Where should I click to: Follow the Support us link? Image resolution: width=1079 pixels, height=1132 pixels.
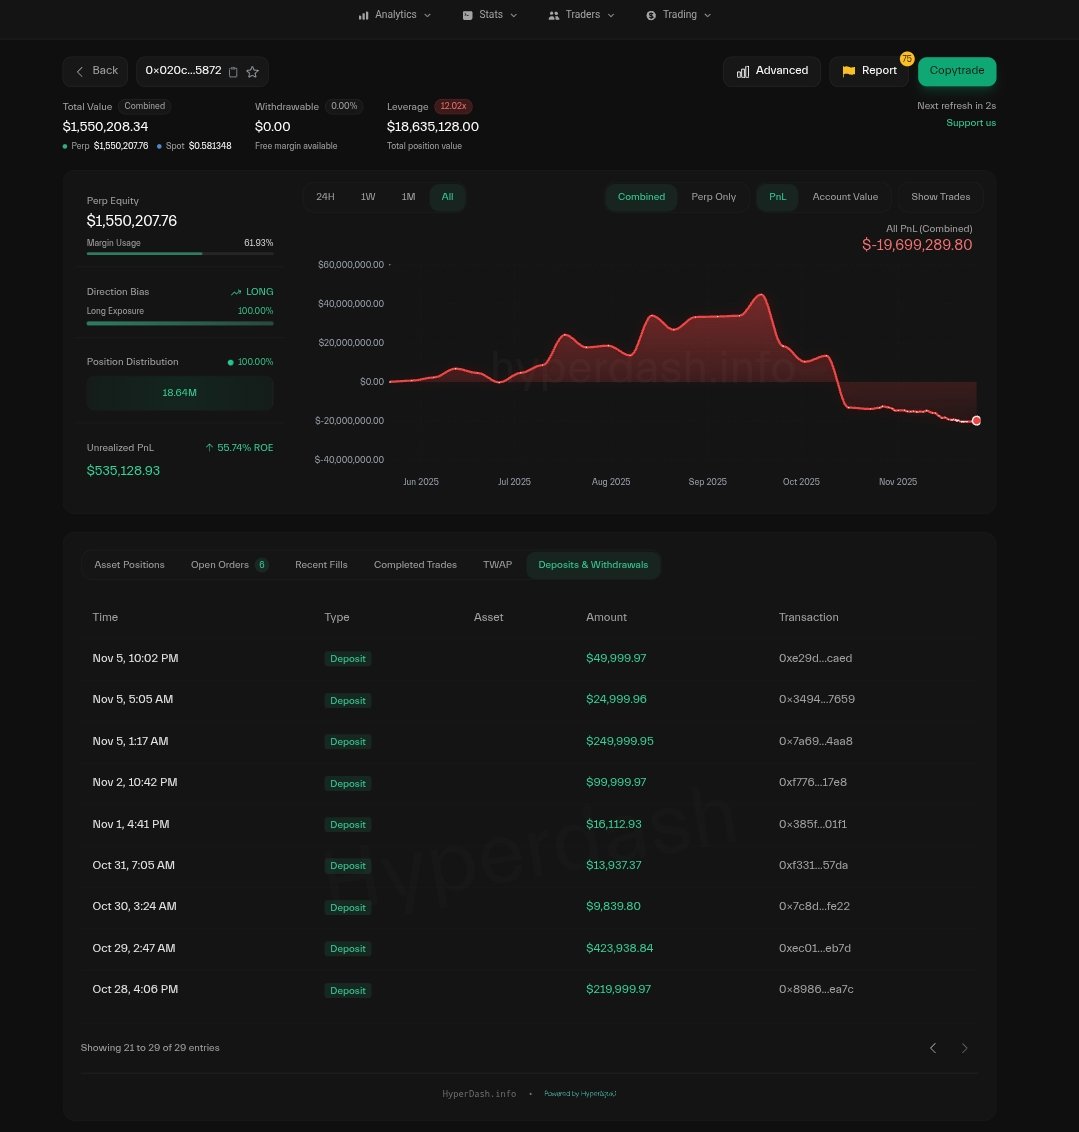[x=970, y=123]
